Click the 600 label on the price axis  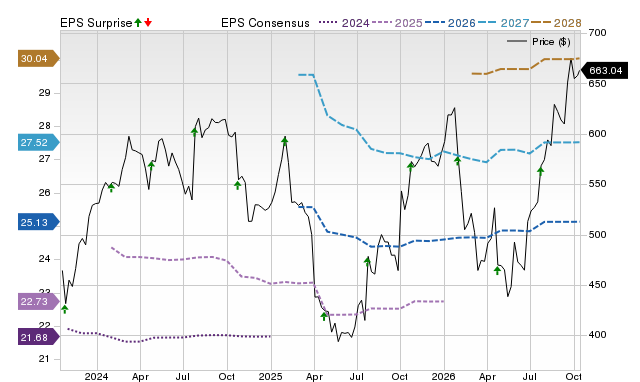(598, 134)
